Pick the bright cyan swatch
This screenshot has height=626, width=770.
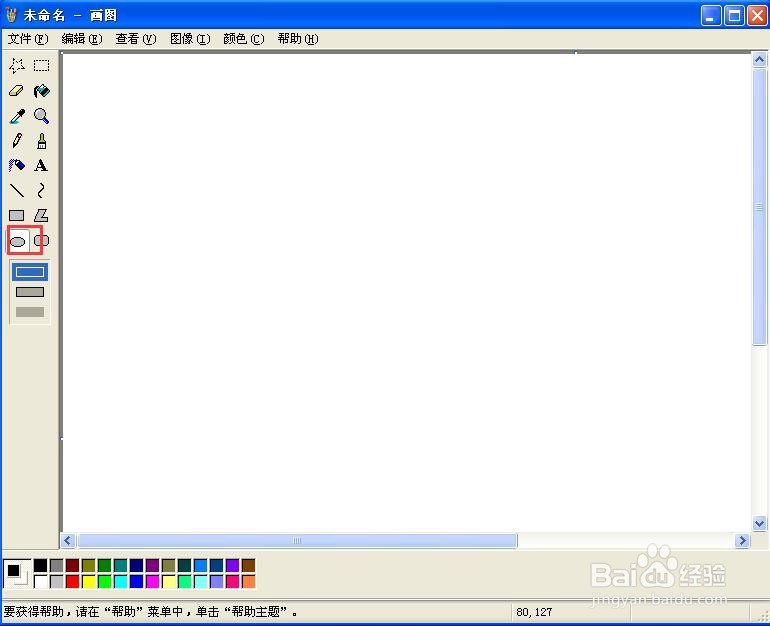(121, 582)
